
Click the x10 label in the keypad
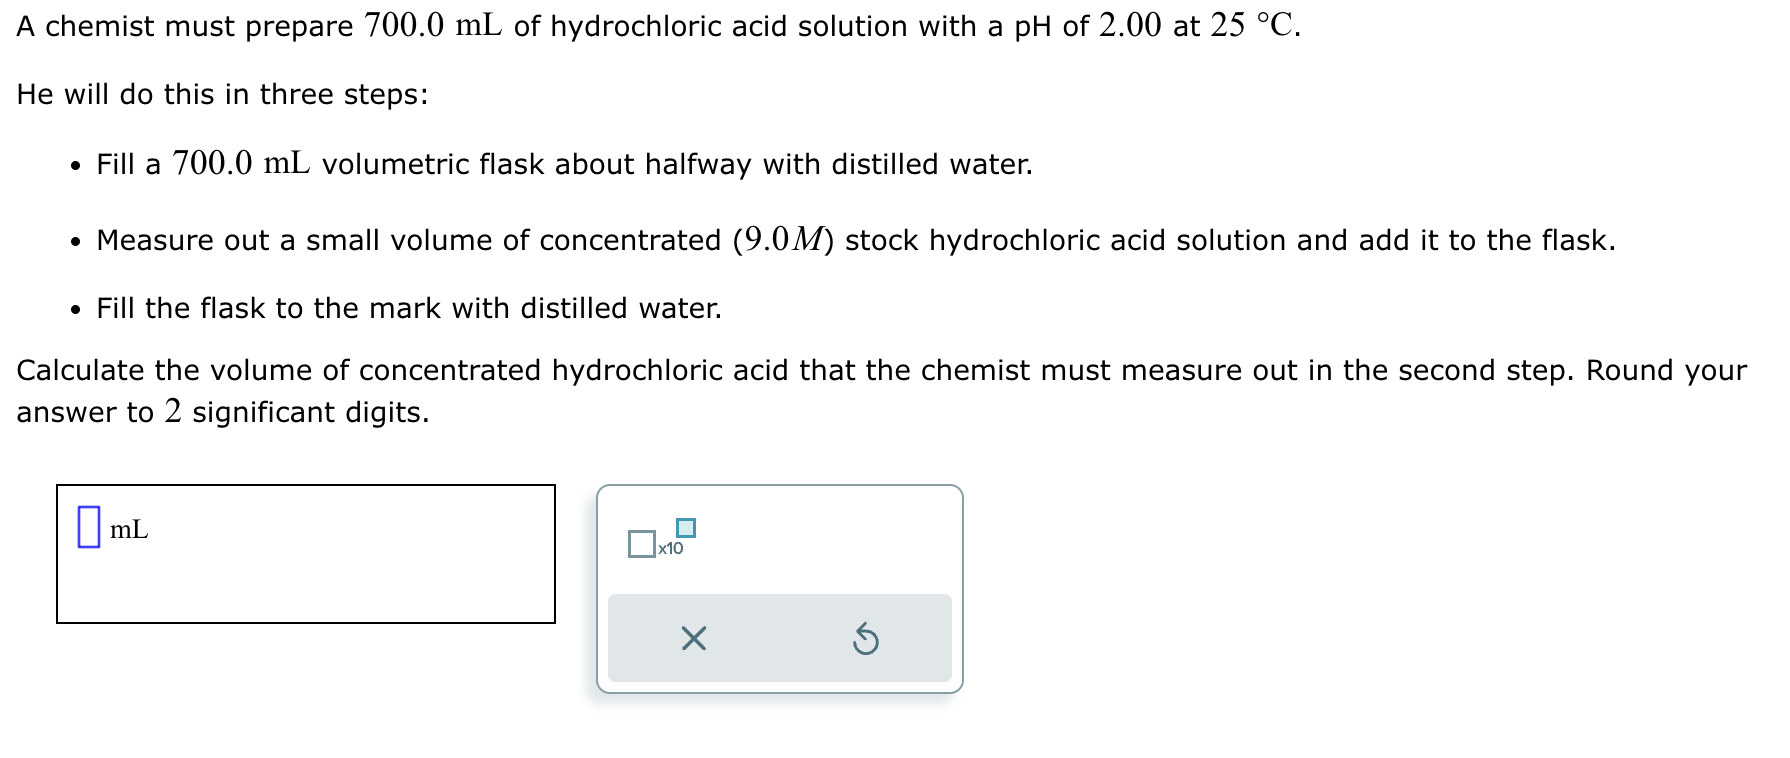(x=670, y=549)
